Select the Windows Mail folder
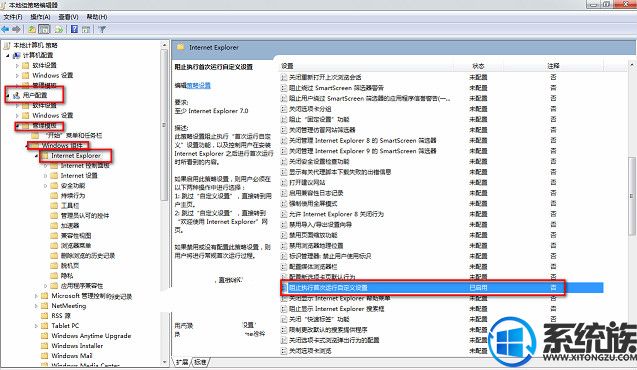Viewport: 637px width, 370px height. pos(72,356)
